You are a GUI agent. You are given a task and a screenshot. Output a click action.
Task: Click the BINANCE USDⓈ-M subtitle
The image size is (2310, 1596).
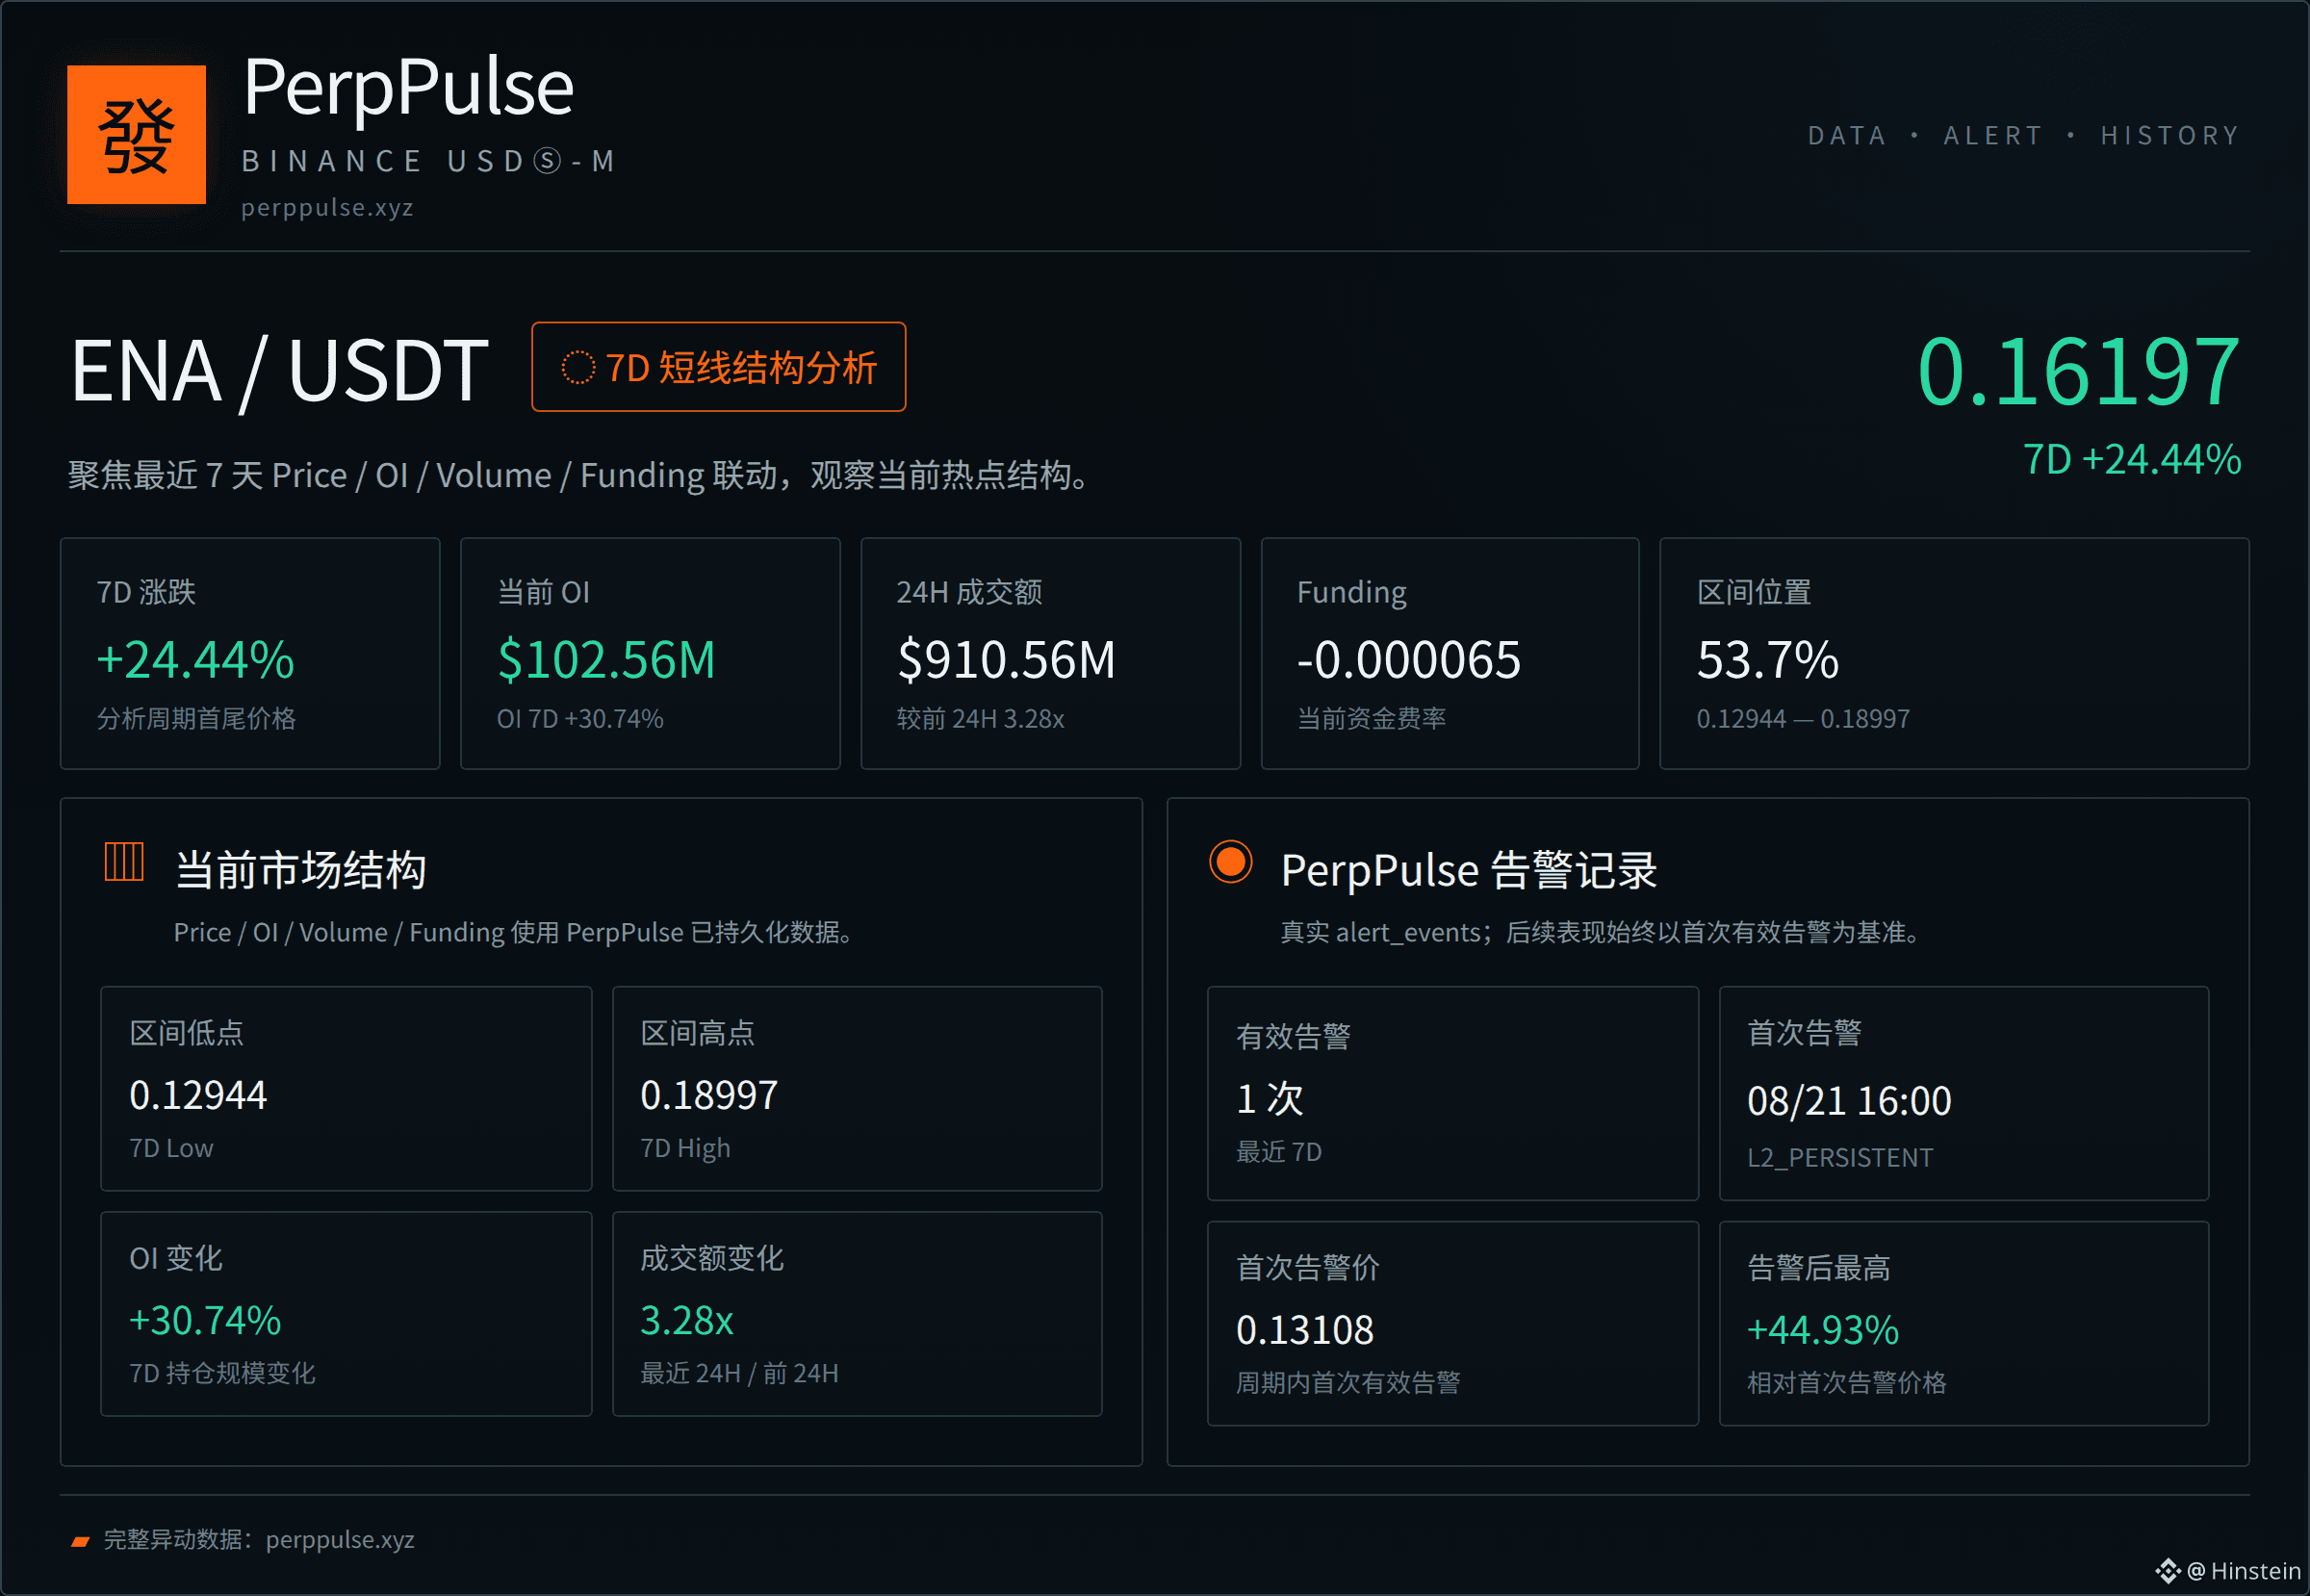[429, 161]
